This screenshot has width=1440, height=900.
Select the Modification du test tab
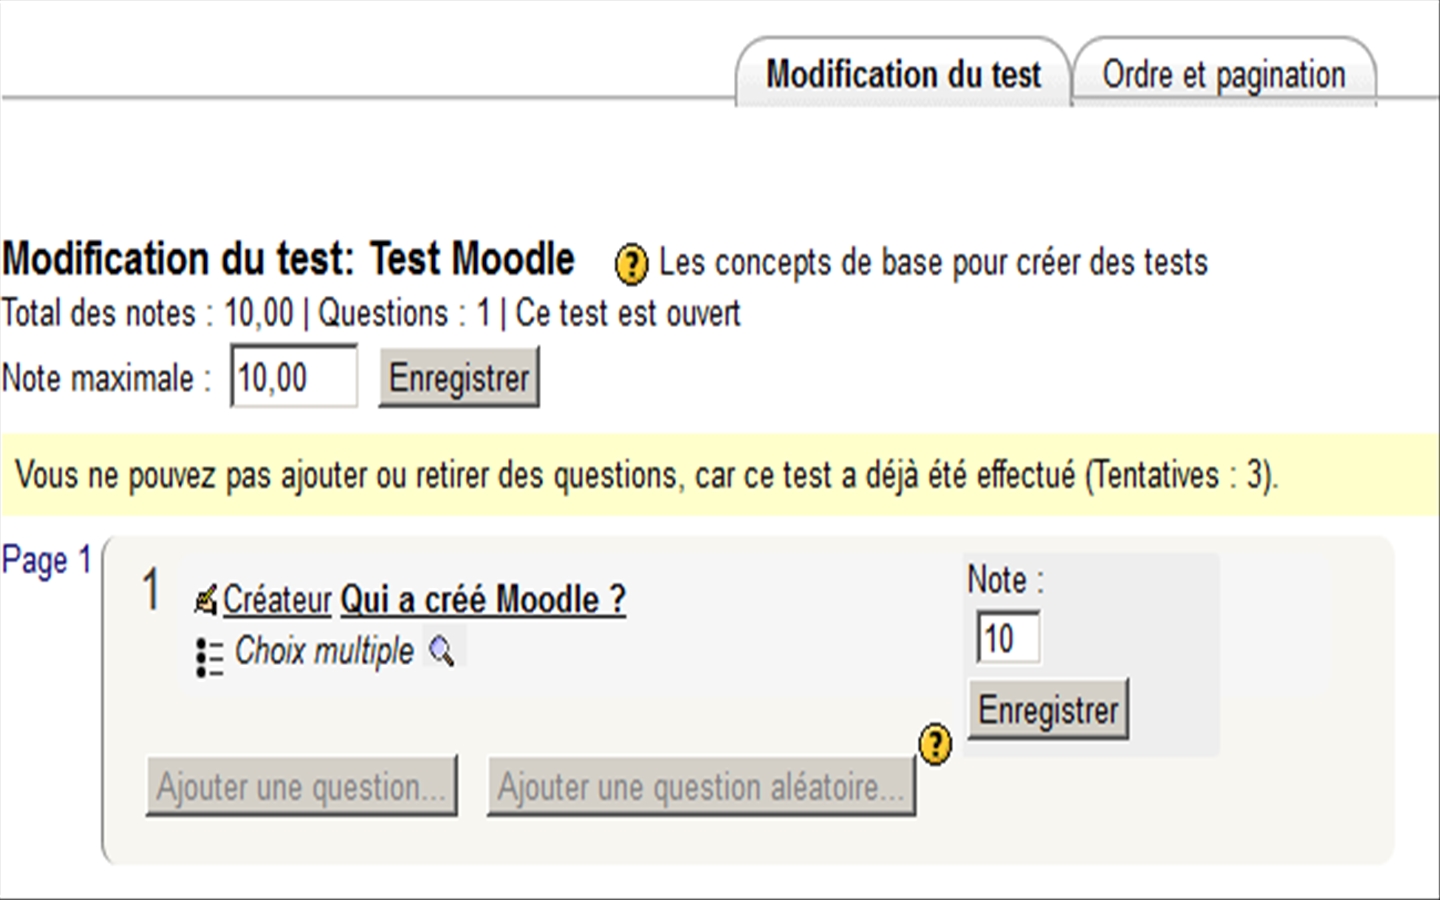pyautogui.click(x=904, y=73)
